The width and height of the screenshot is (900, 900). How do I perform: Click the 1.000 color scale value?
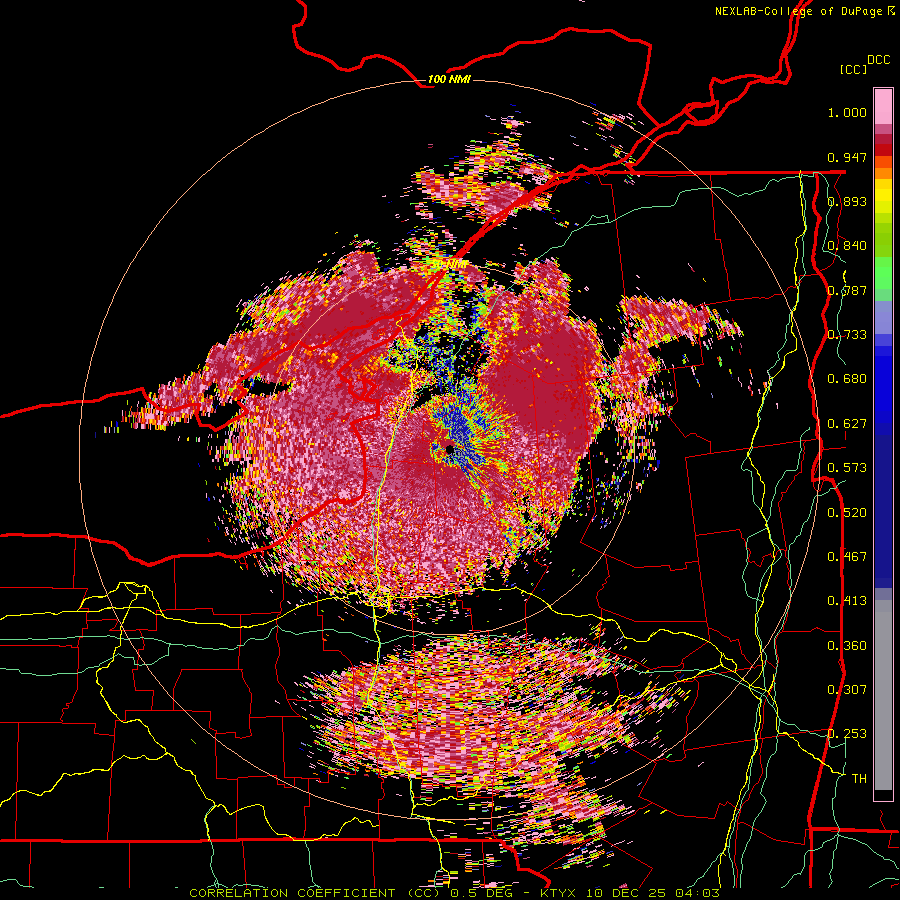pyautogui.click(x=847, y=112)
